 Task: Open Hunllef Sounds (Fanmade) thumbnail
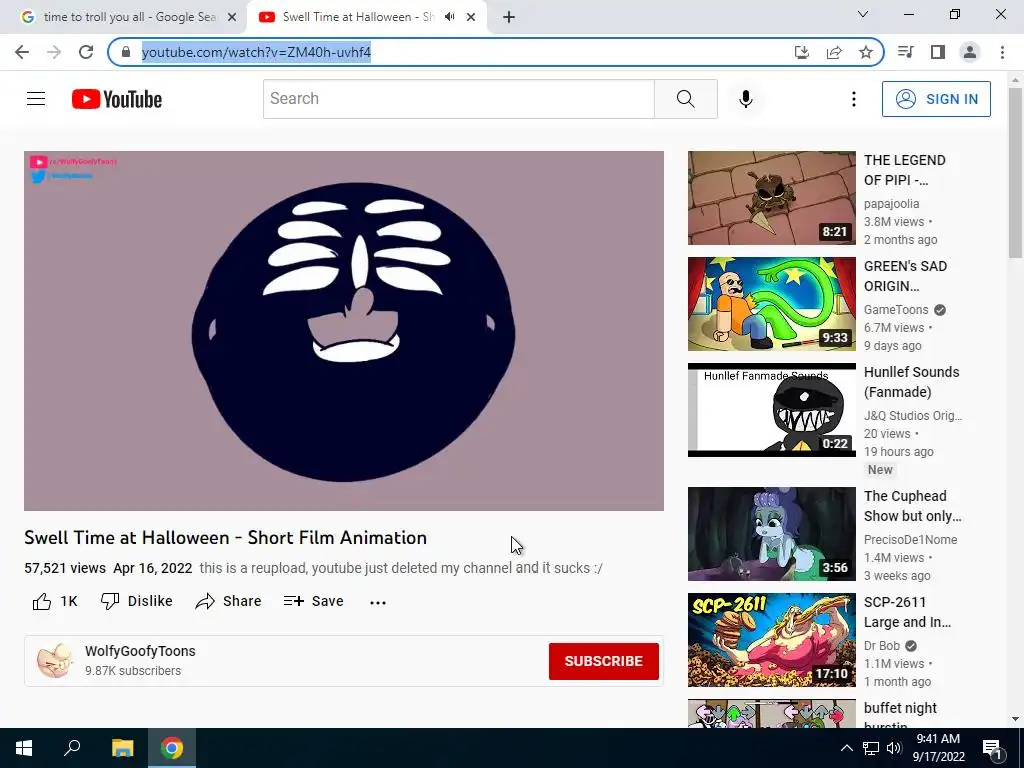[771, 409]
